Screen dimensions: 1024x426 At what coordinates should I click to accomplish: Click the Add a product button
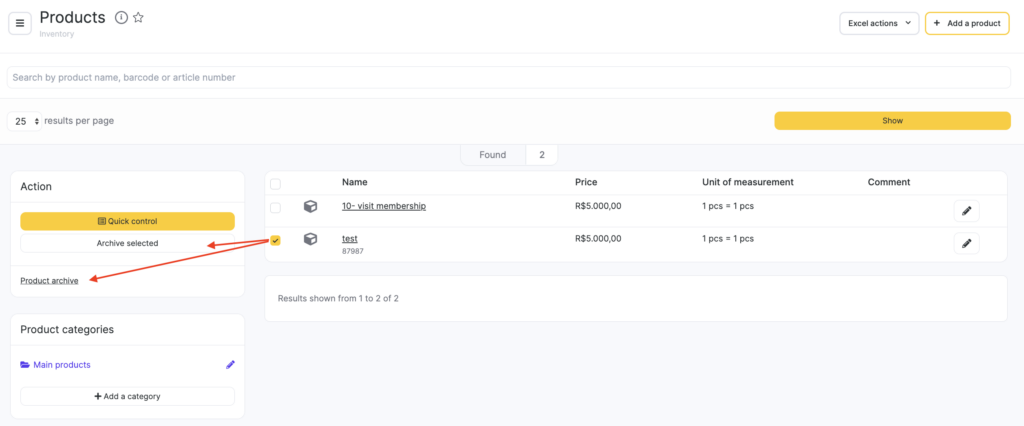[x=966, y=23]
